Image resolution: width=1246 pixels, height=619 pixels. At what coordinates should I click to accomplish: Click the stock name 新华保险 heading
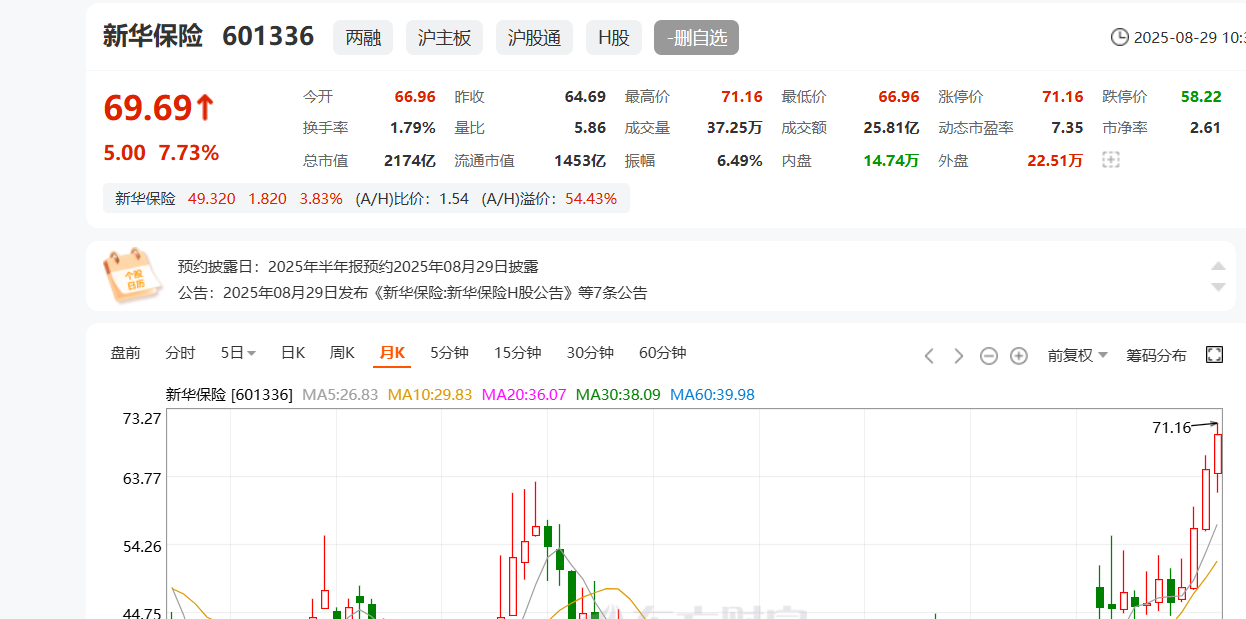(x=153, y=36)
